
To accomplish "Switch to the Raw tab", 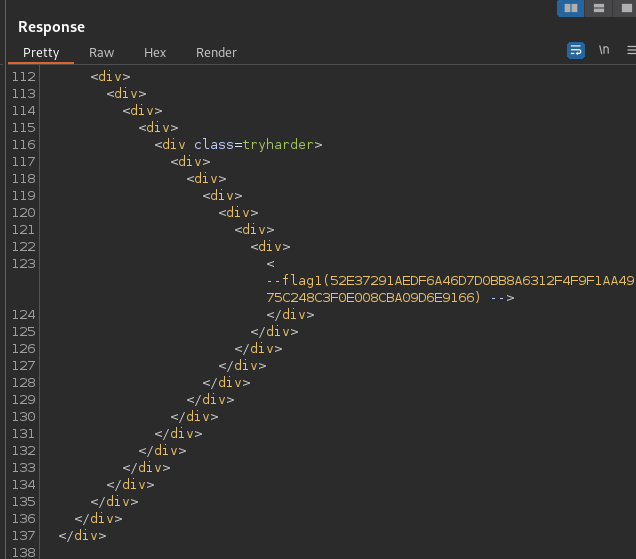I will tap(101, 53).
